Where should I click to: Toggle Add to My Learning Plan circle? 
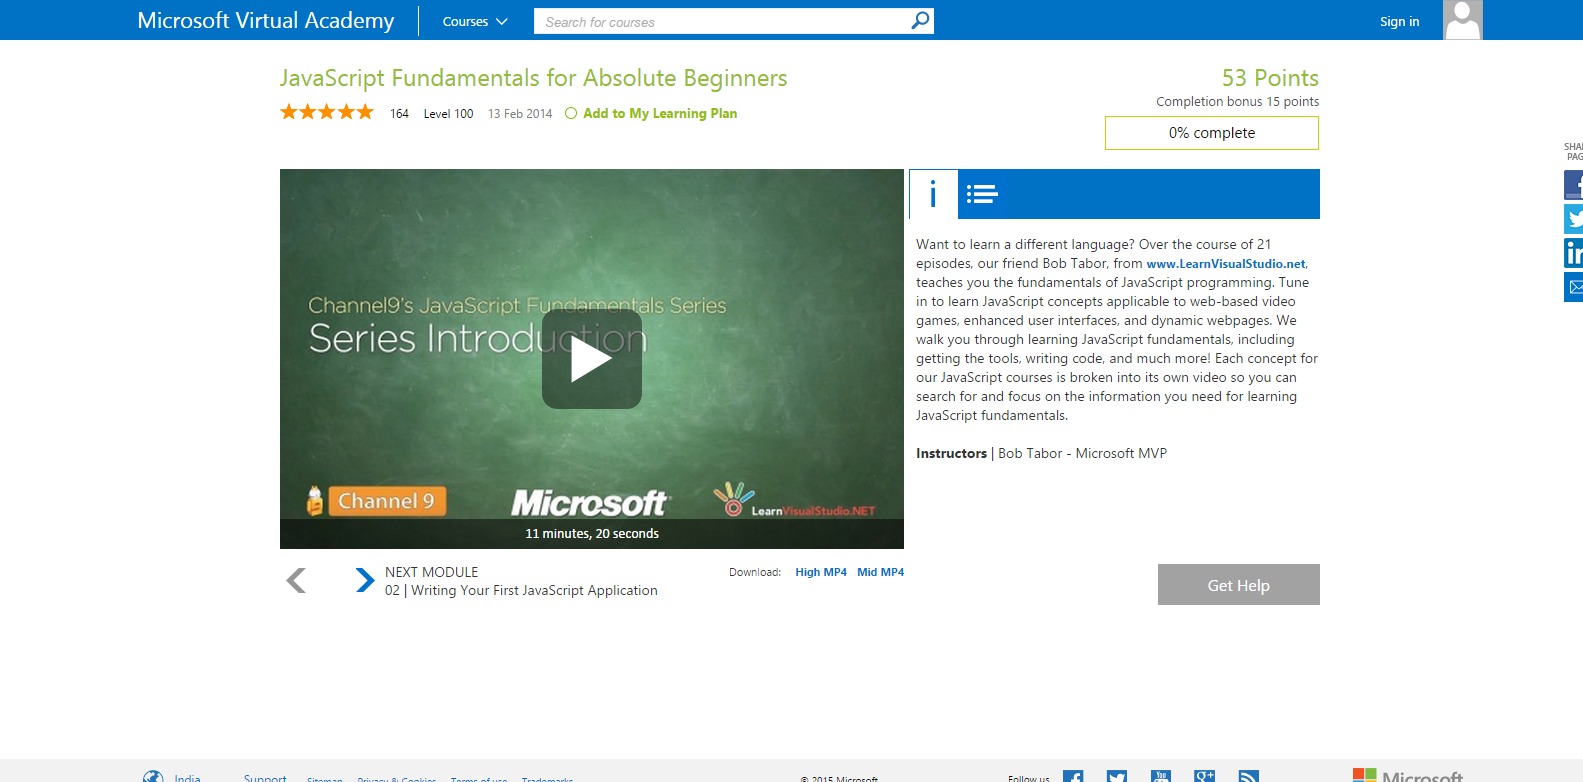[x=571, y=113]
